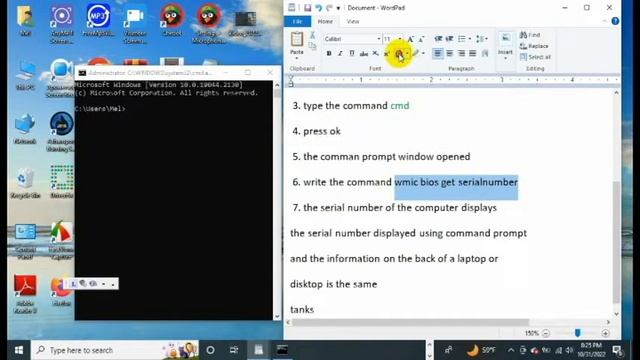The height and width of the screenshot is (360, 640).
Task: Click the Redo arrow in quick access toolbar
Action: point(329,8)
